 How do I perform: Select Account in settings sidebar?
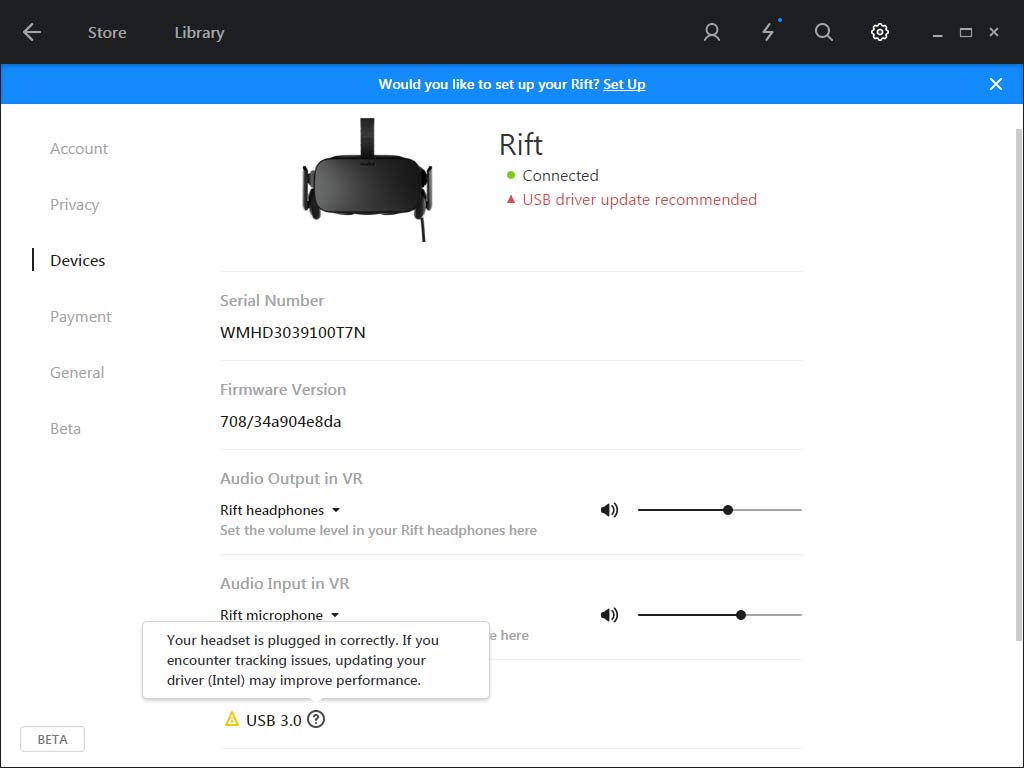tap(78, 149)
